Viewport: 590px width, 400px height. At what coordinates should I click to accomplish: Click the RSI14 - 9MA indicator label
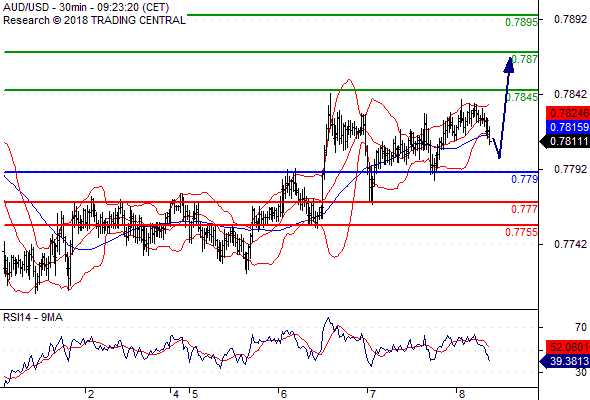tap(33, 318)
